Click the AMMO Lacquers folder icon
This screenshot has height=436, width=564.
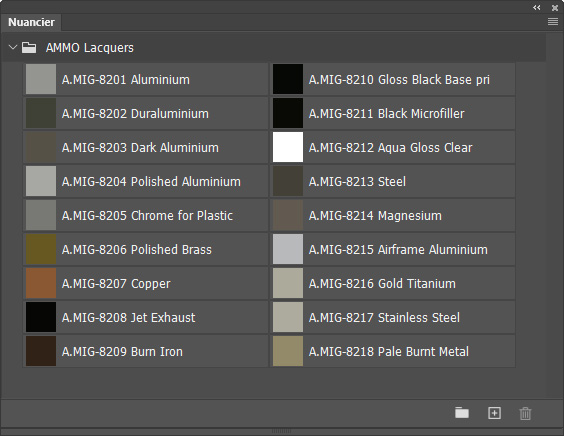pos(29,47)
